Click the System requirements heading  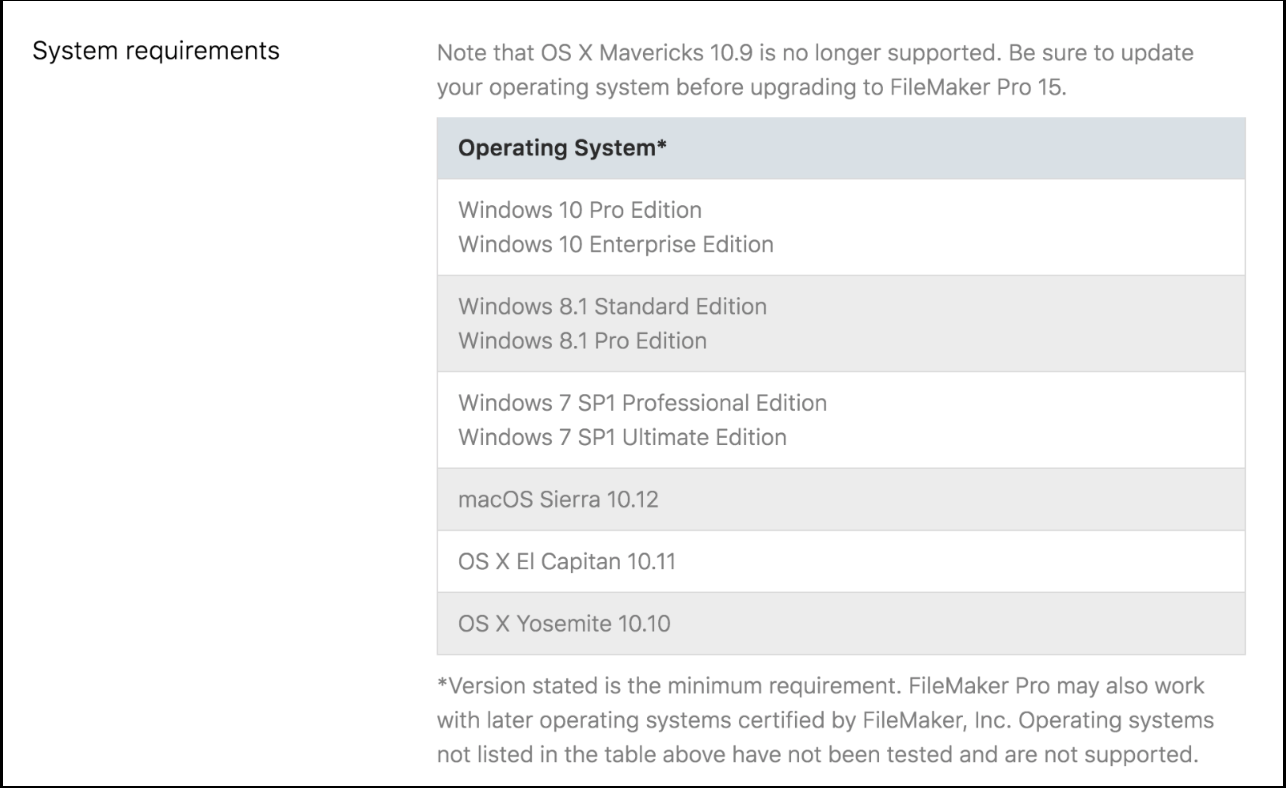pos(156,51)
